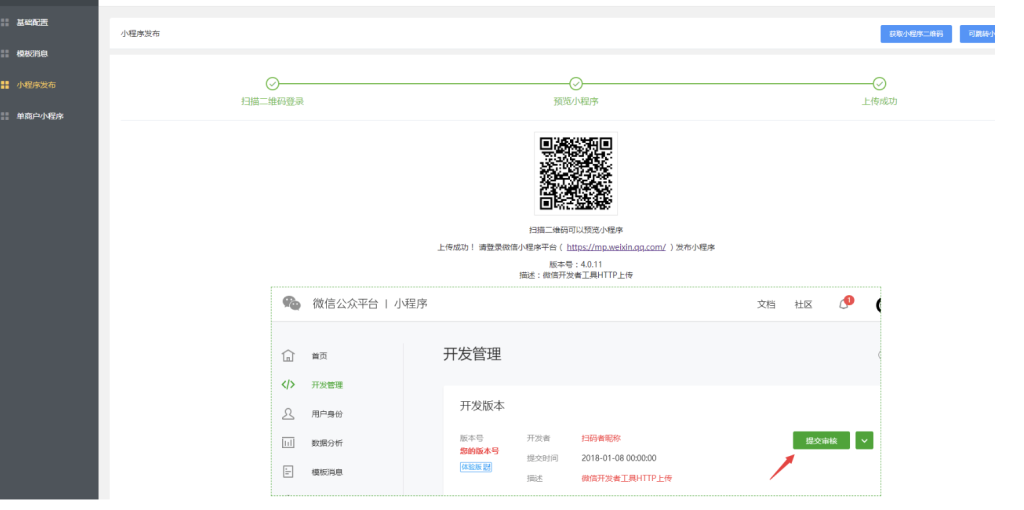Click the 小程序发布 page title
This screenshot has width=1024, height=510.
(140, 33)
